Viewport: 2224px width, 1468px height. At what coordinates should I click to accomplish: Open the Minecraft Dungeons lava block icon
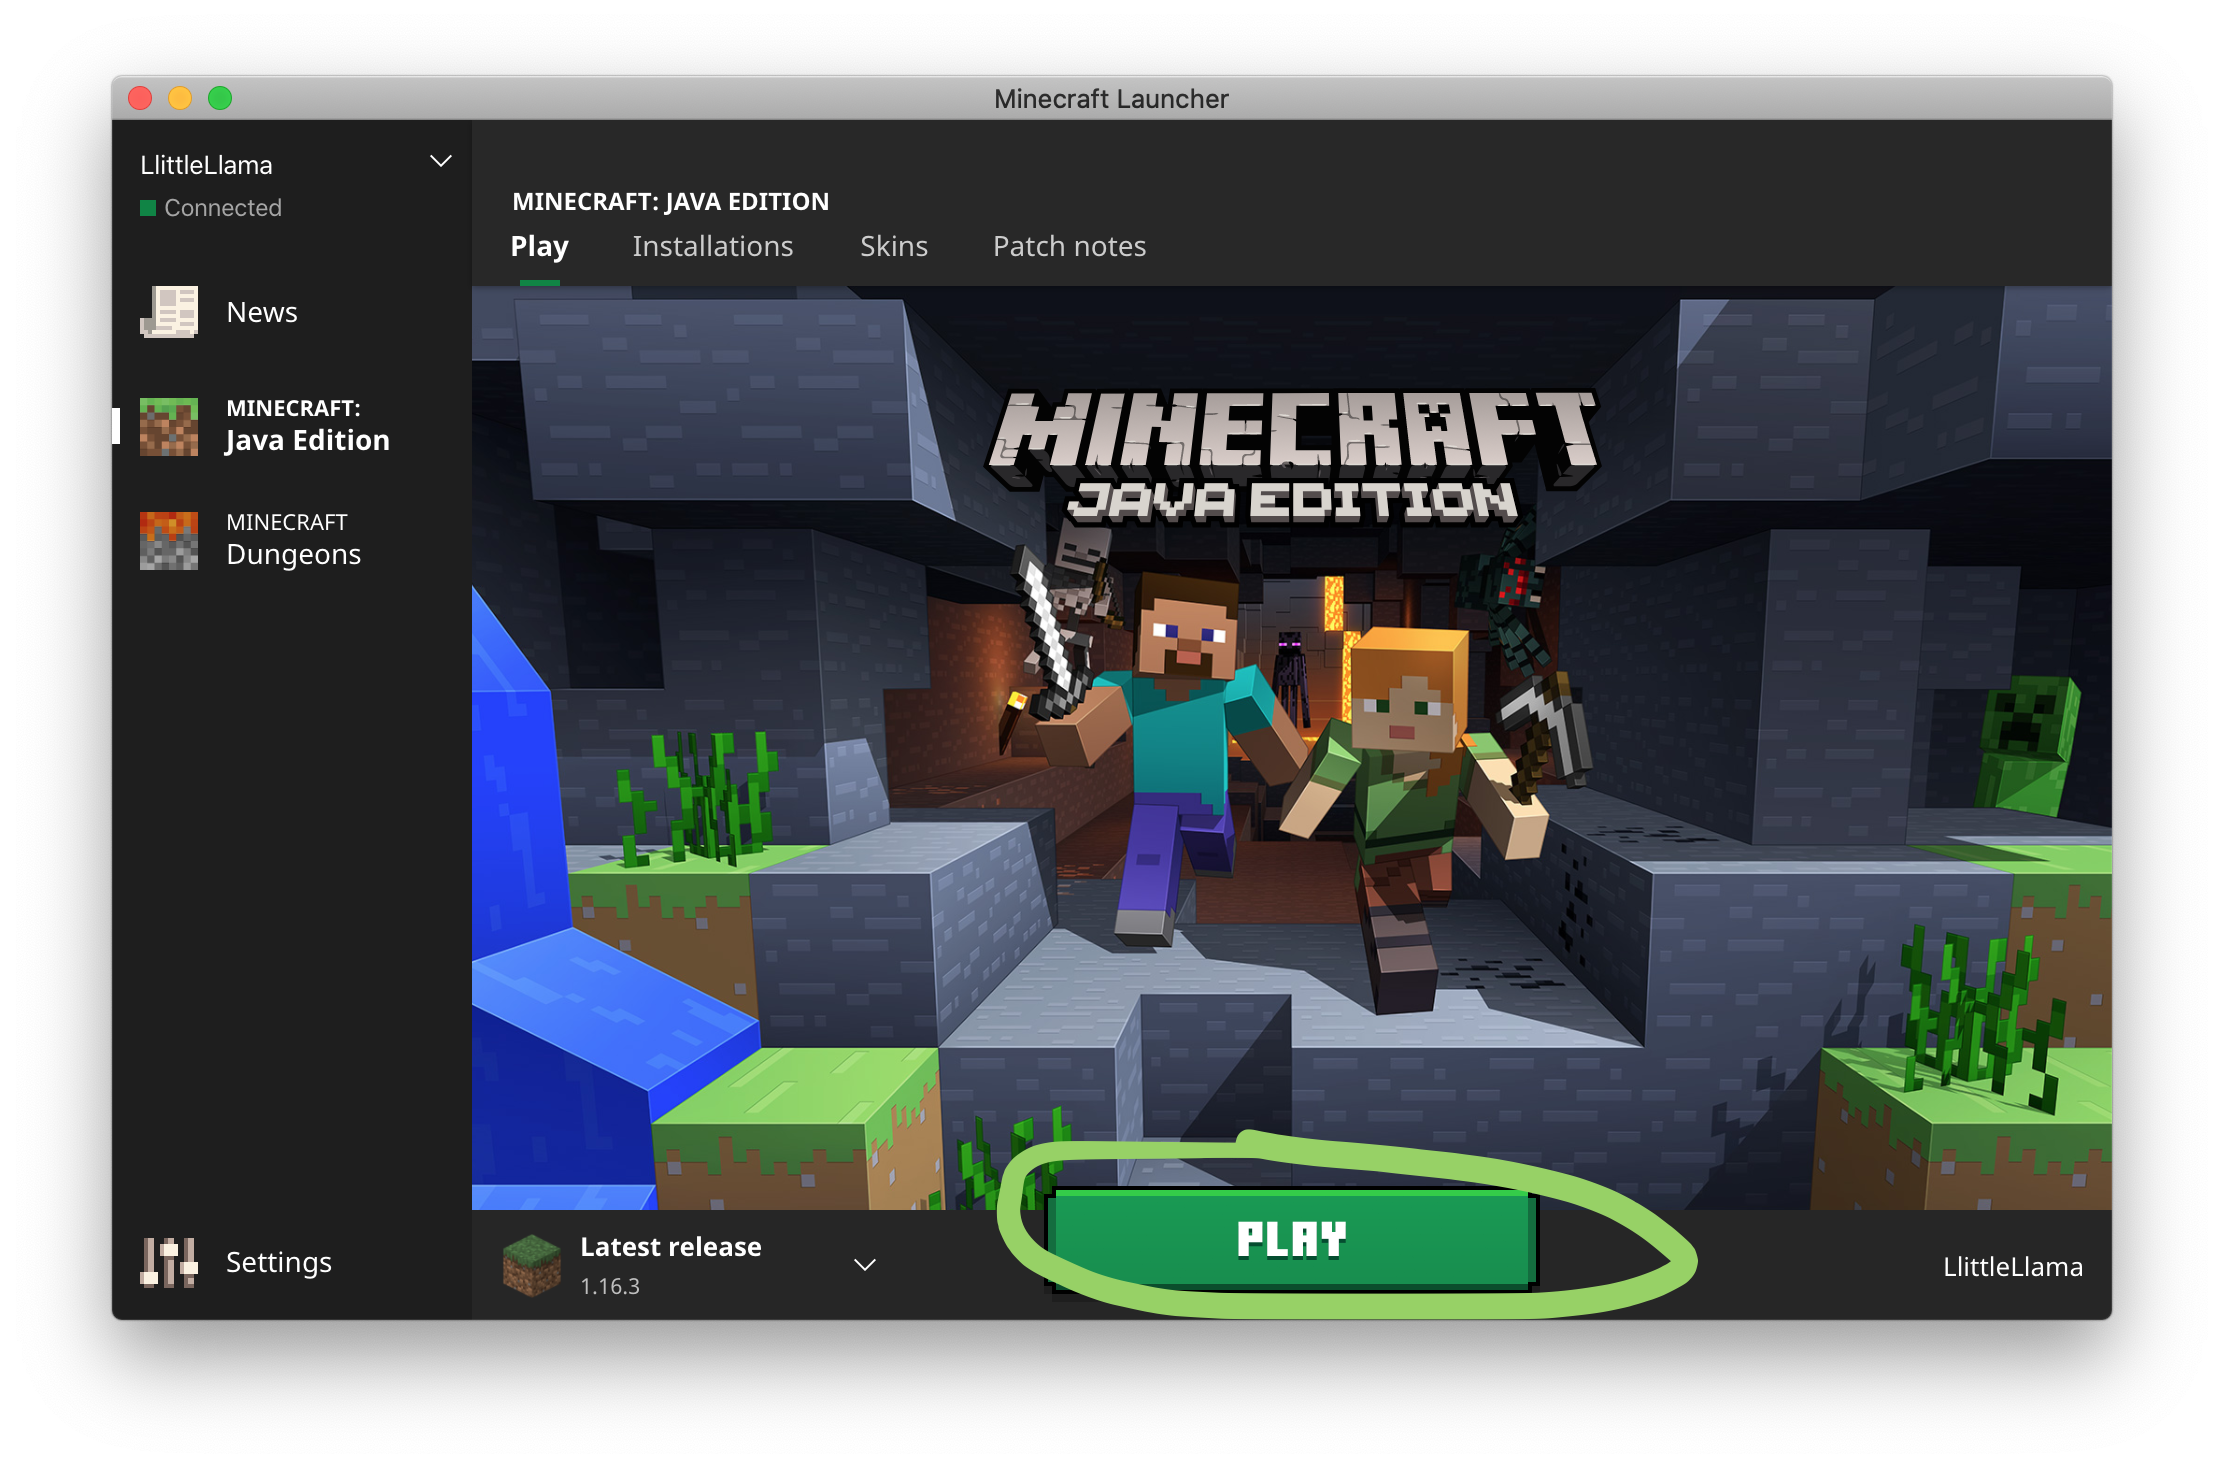point(169,540)
